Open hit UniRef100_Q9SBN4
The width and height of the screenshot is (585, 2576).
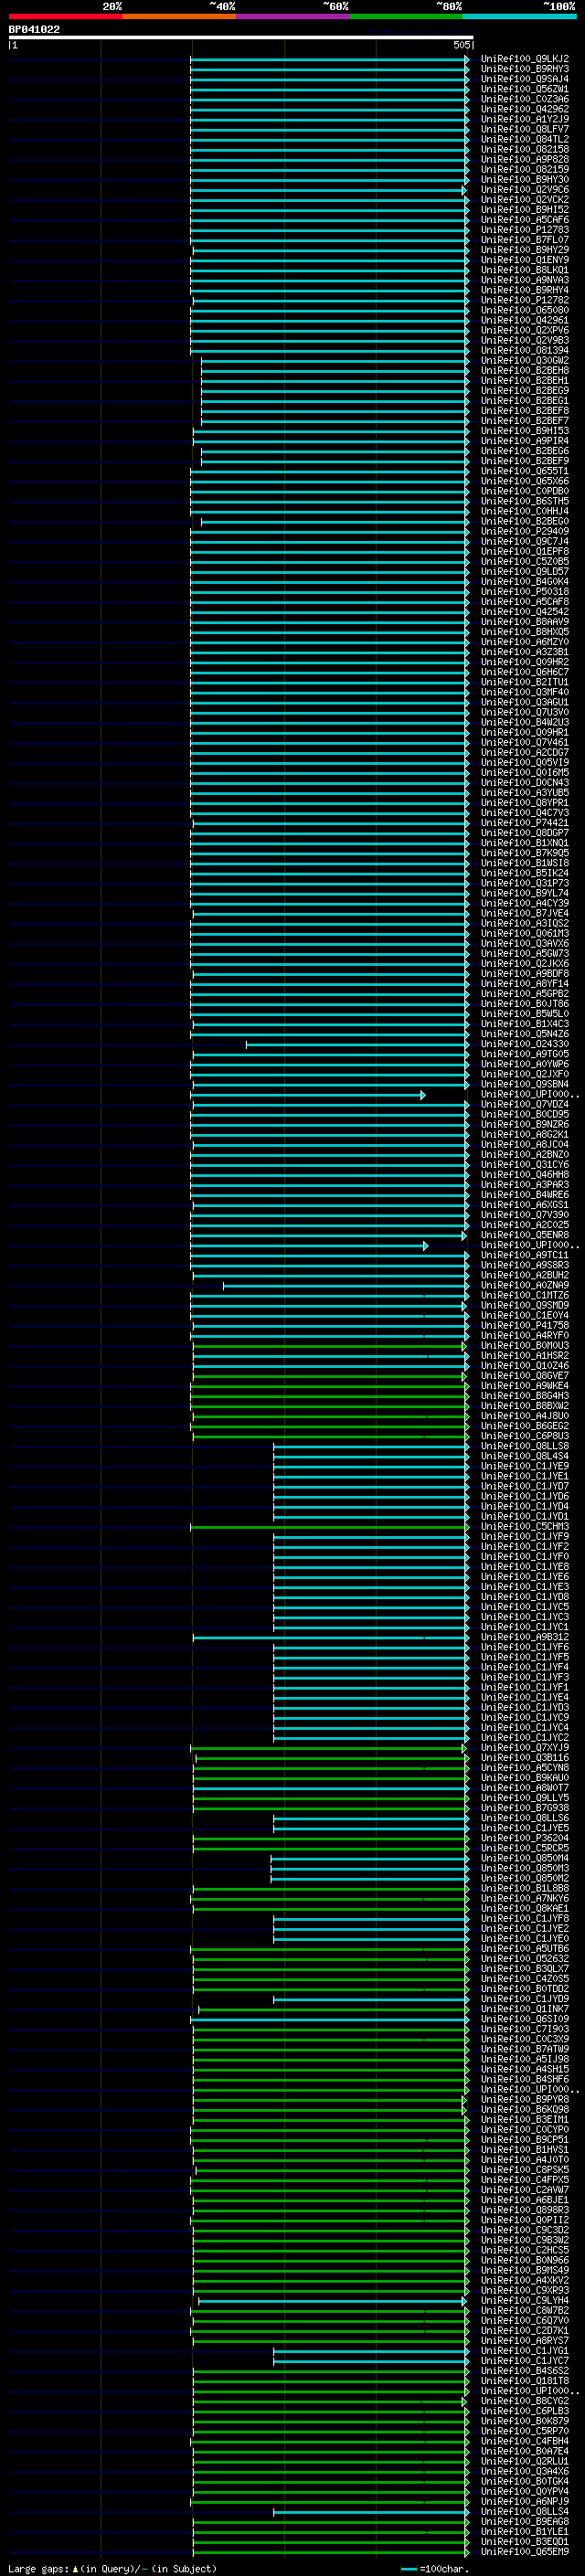click(525, 1084)
